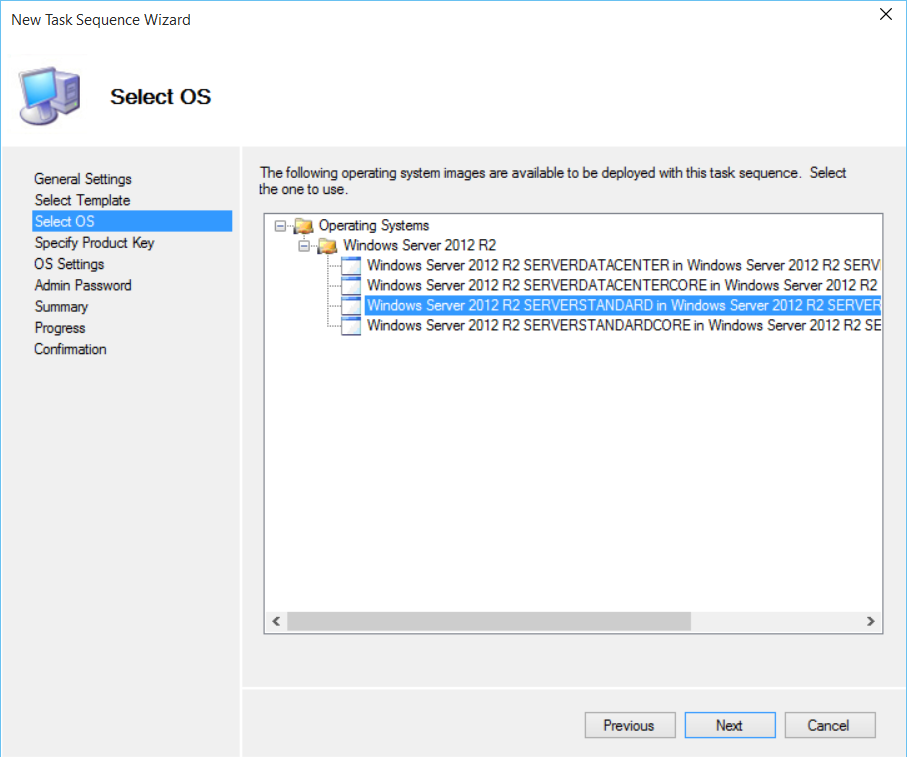Jump to Specify Product Key step
Viewport: 907px width, 757px height.
94,243
